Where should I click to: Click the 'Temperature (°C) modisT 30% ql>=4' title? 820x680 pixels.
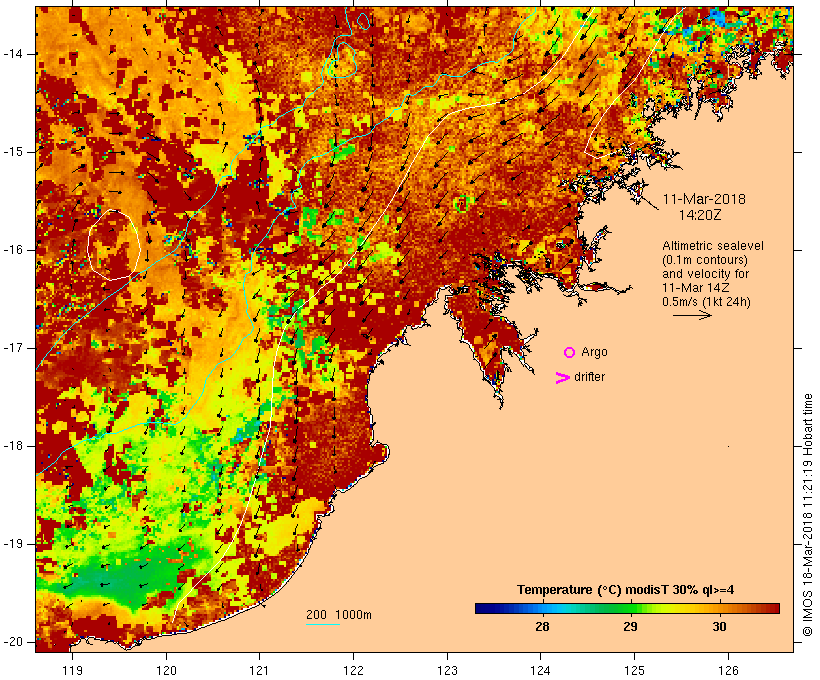pos(625,590)
